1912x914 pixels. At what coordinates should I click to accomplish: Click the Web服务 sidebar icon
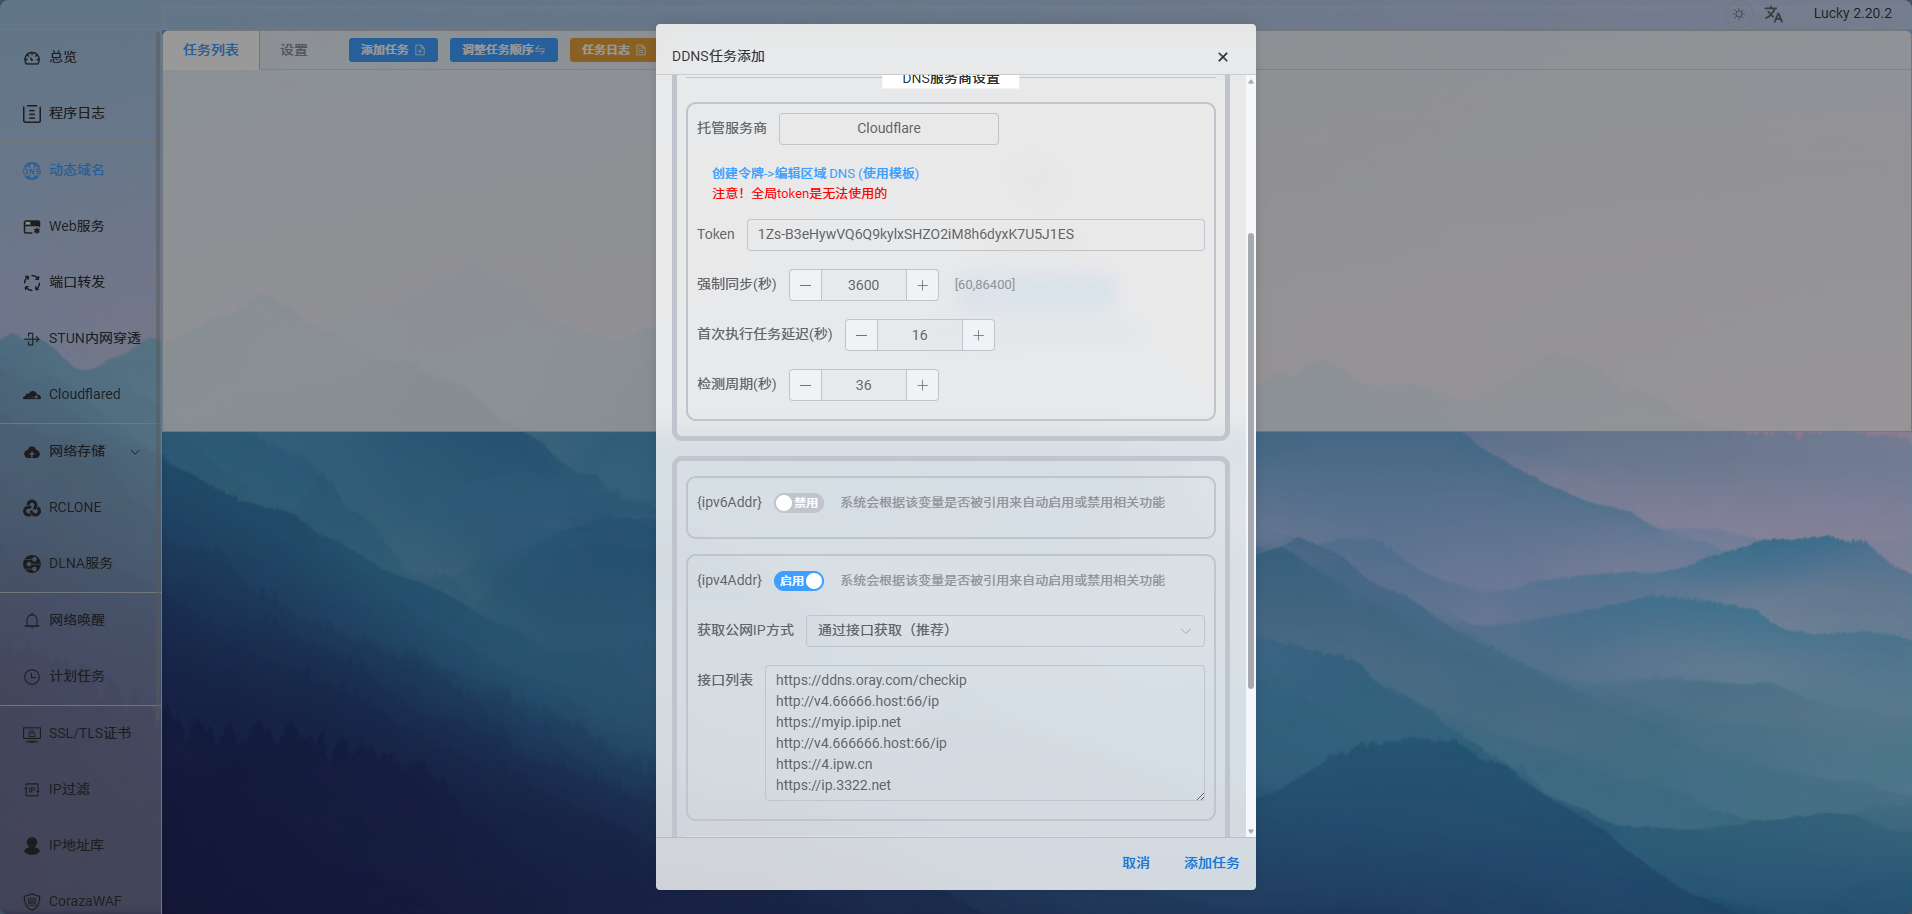(x=32, y=227)
